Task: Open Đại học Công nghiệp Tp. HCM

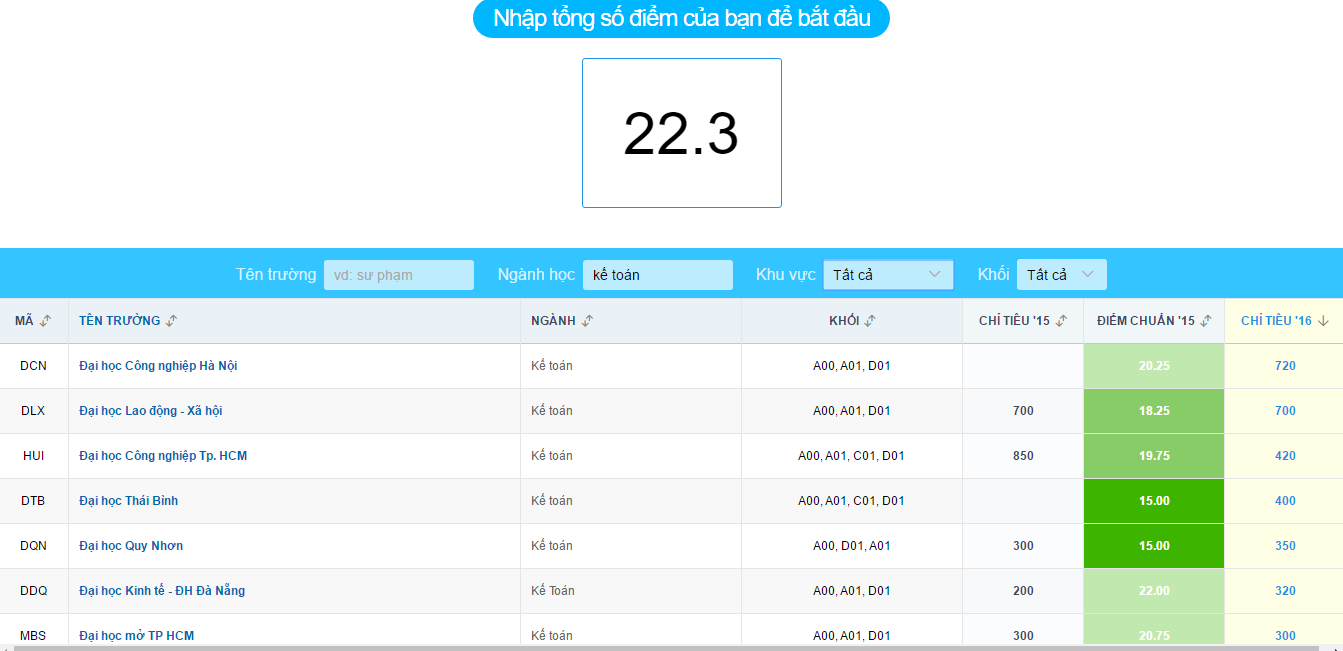Action: click(163, 456)
